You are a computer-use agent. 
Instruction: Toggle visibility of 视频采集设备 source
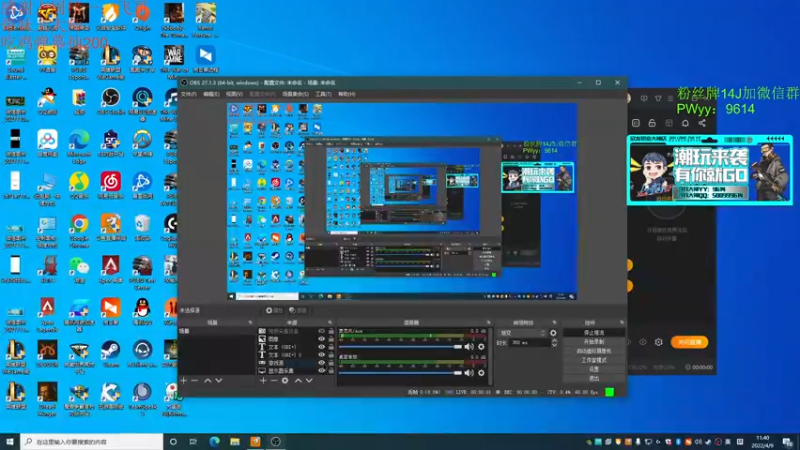point(321,332)
